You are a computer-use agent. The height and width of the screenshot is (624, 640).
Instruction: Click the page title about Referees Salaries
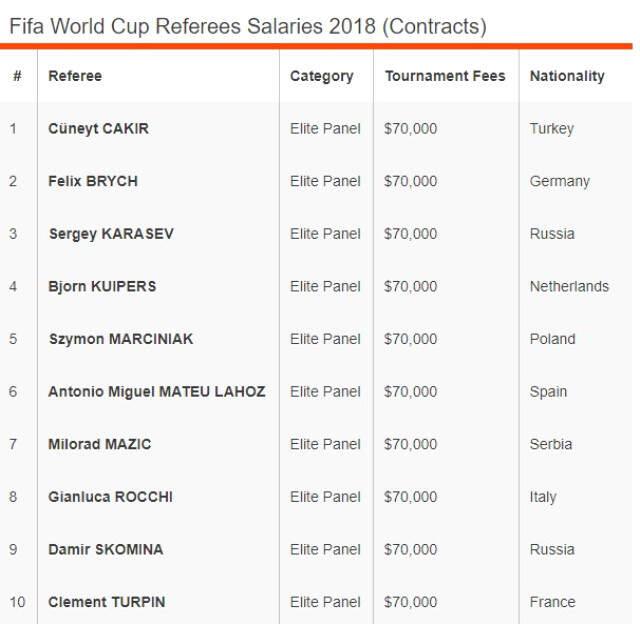click(247, 27)
